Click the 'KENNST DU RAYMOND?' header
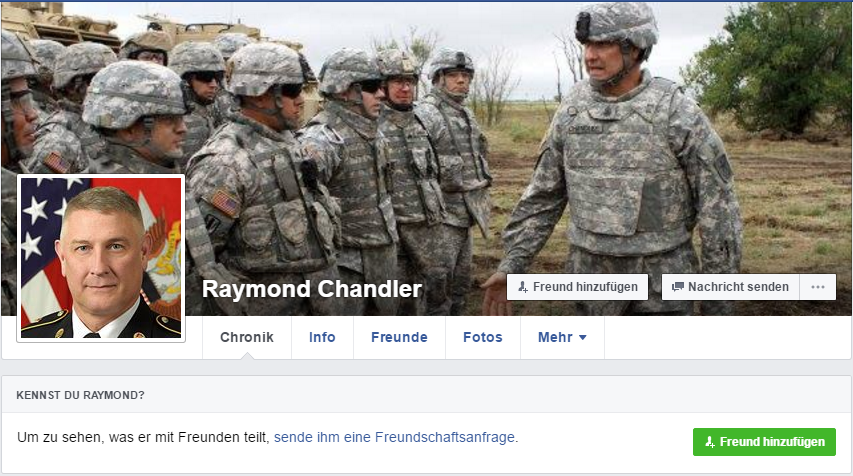 click(81, 395)
